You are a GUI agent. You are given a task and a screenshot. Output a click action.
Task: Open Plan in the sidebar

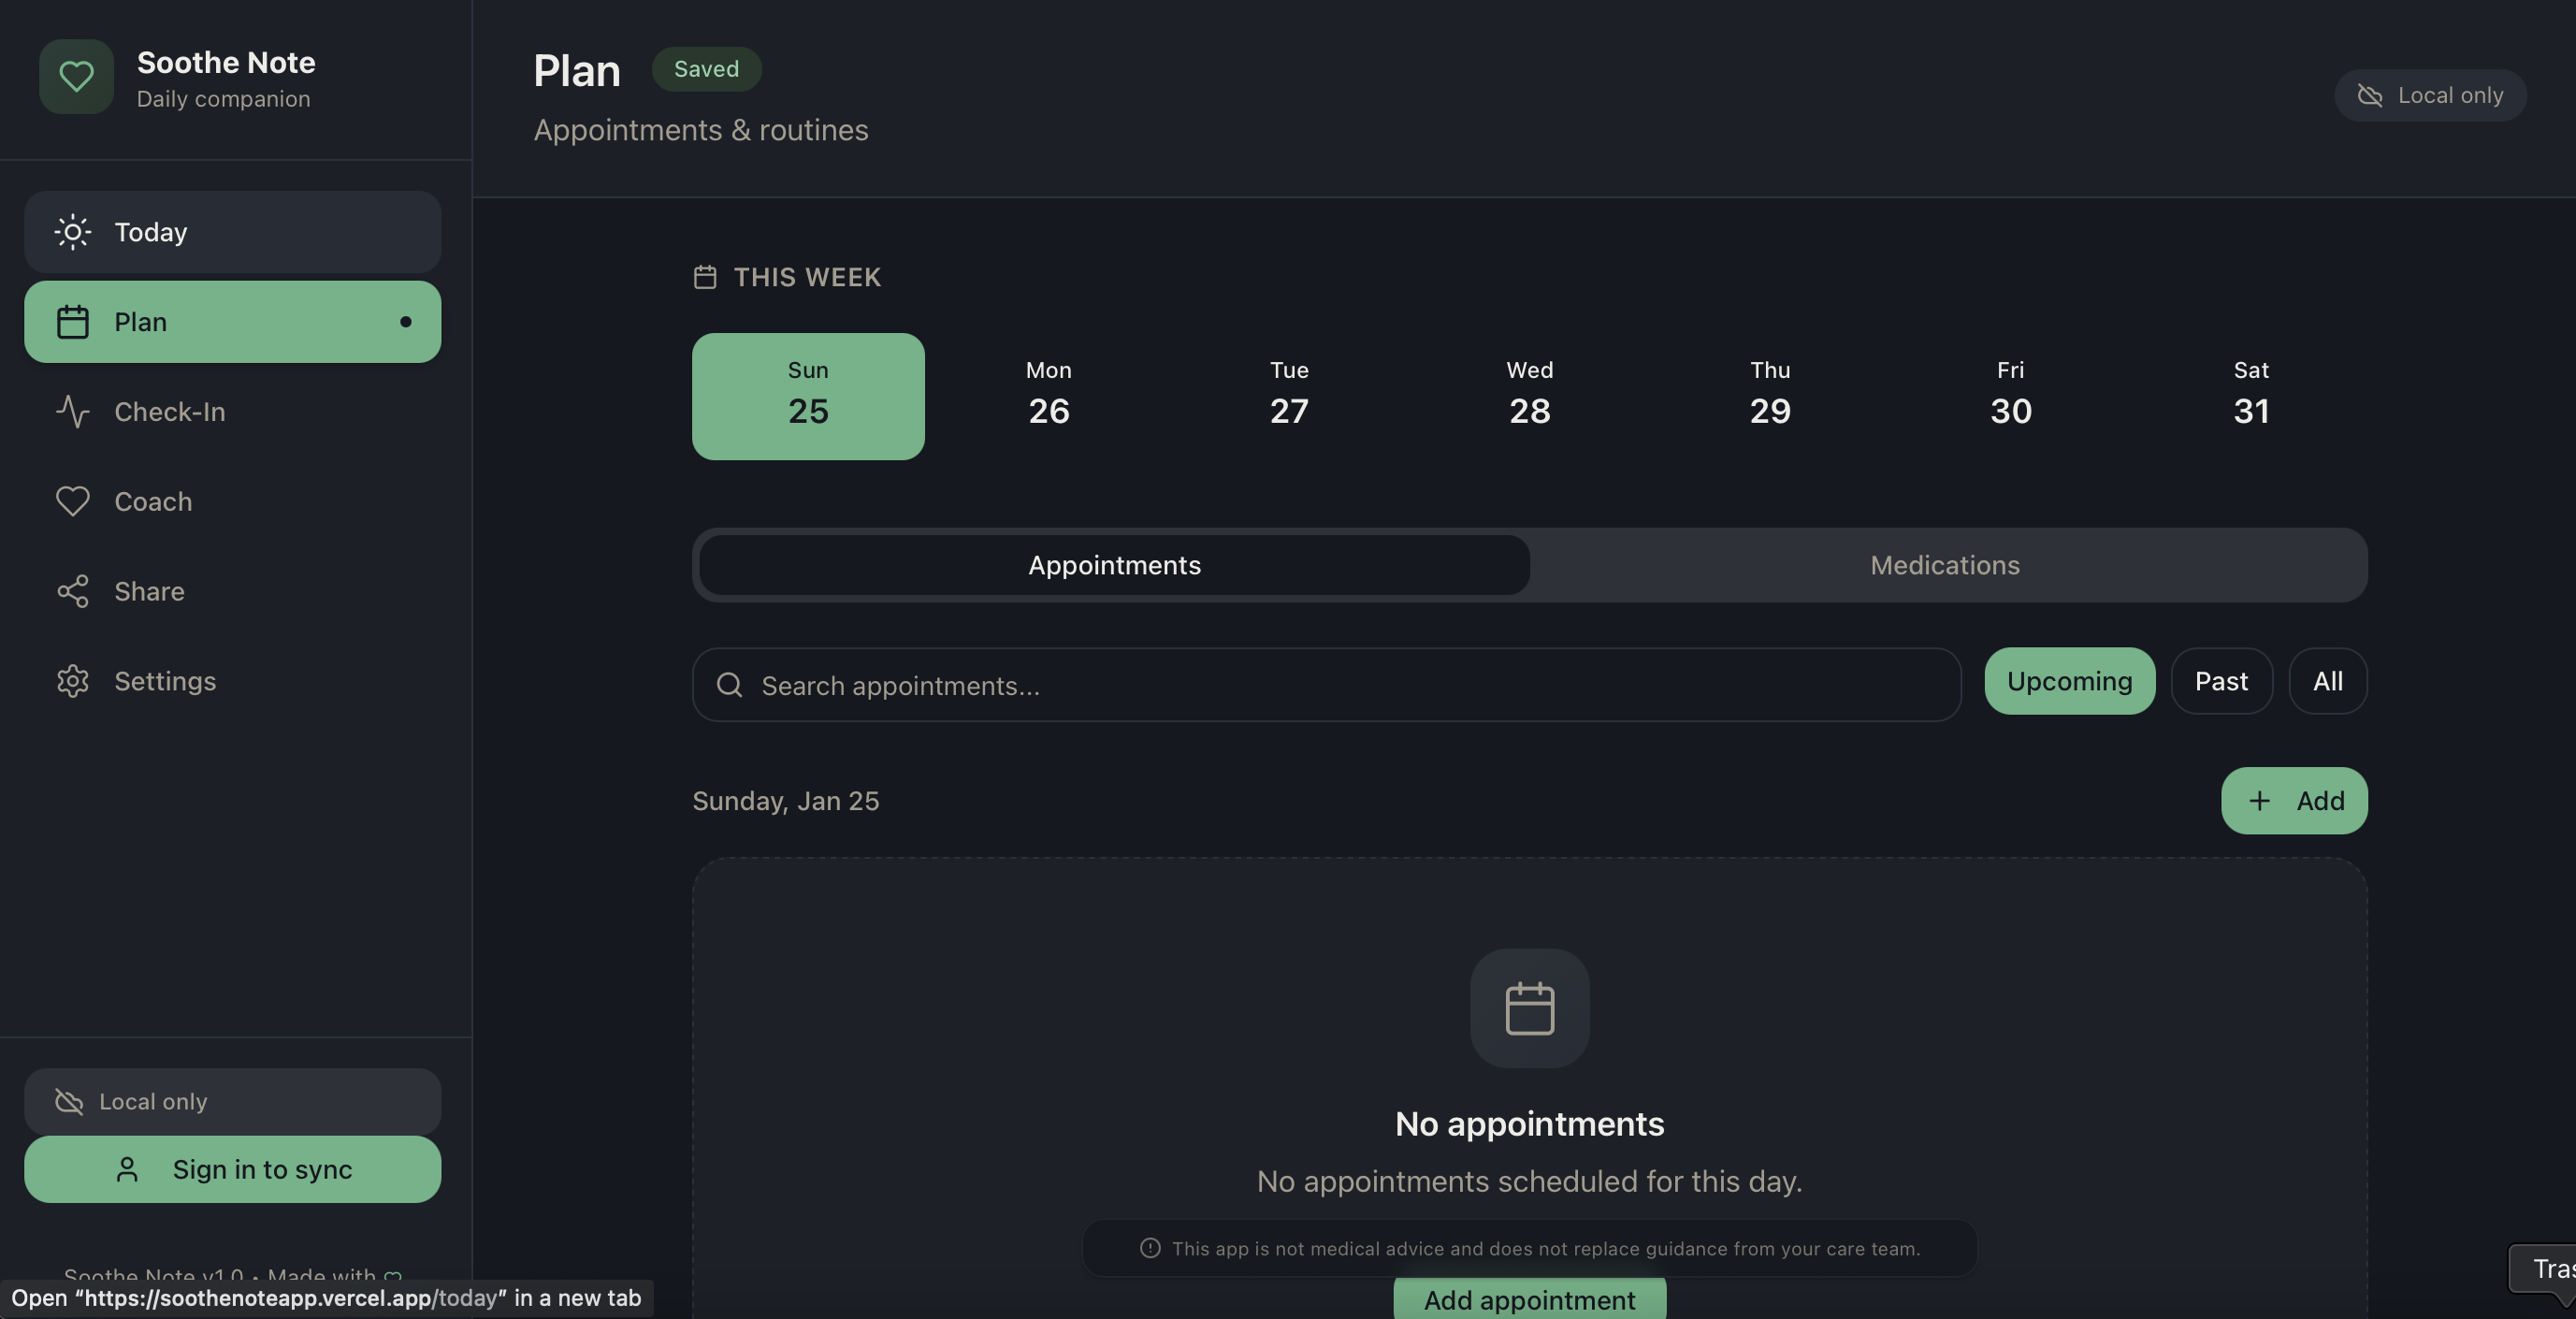tap(232, 322)
